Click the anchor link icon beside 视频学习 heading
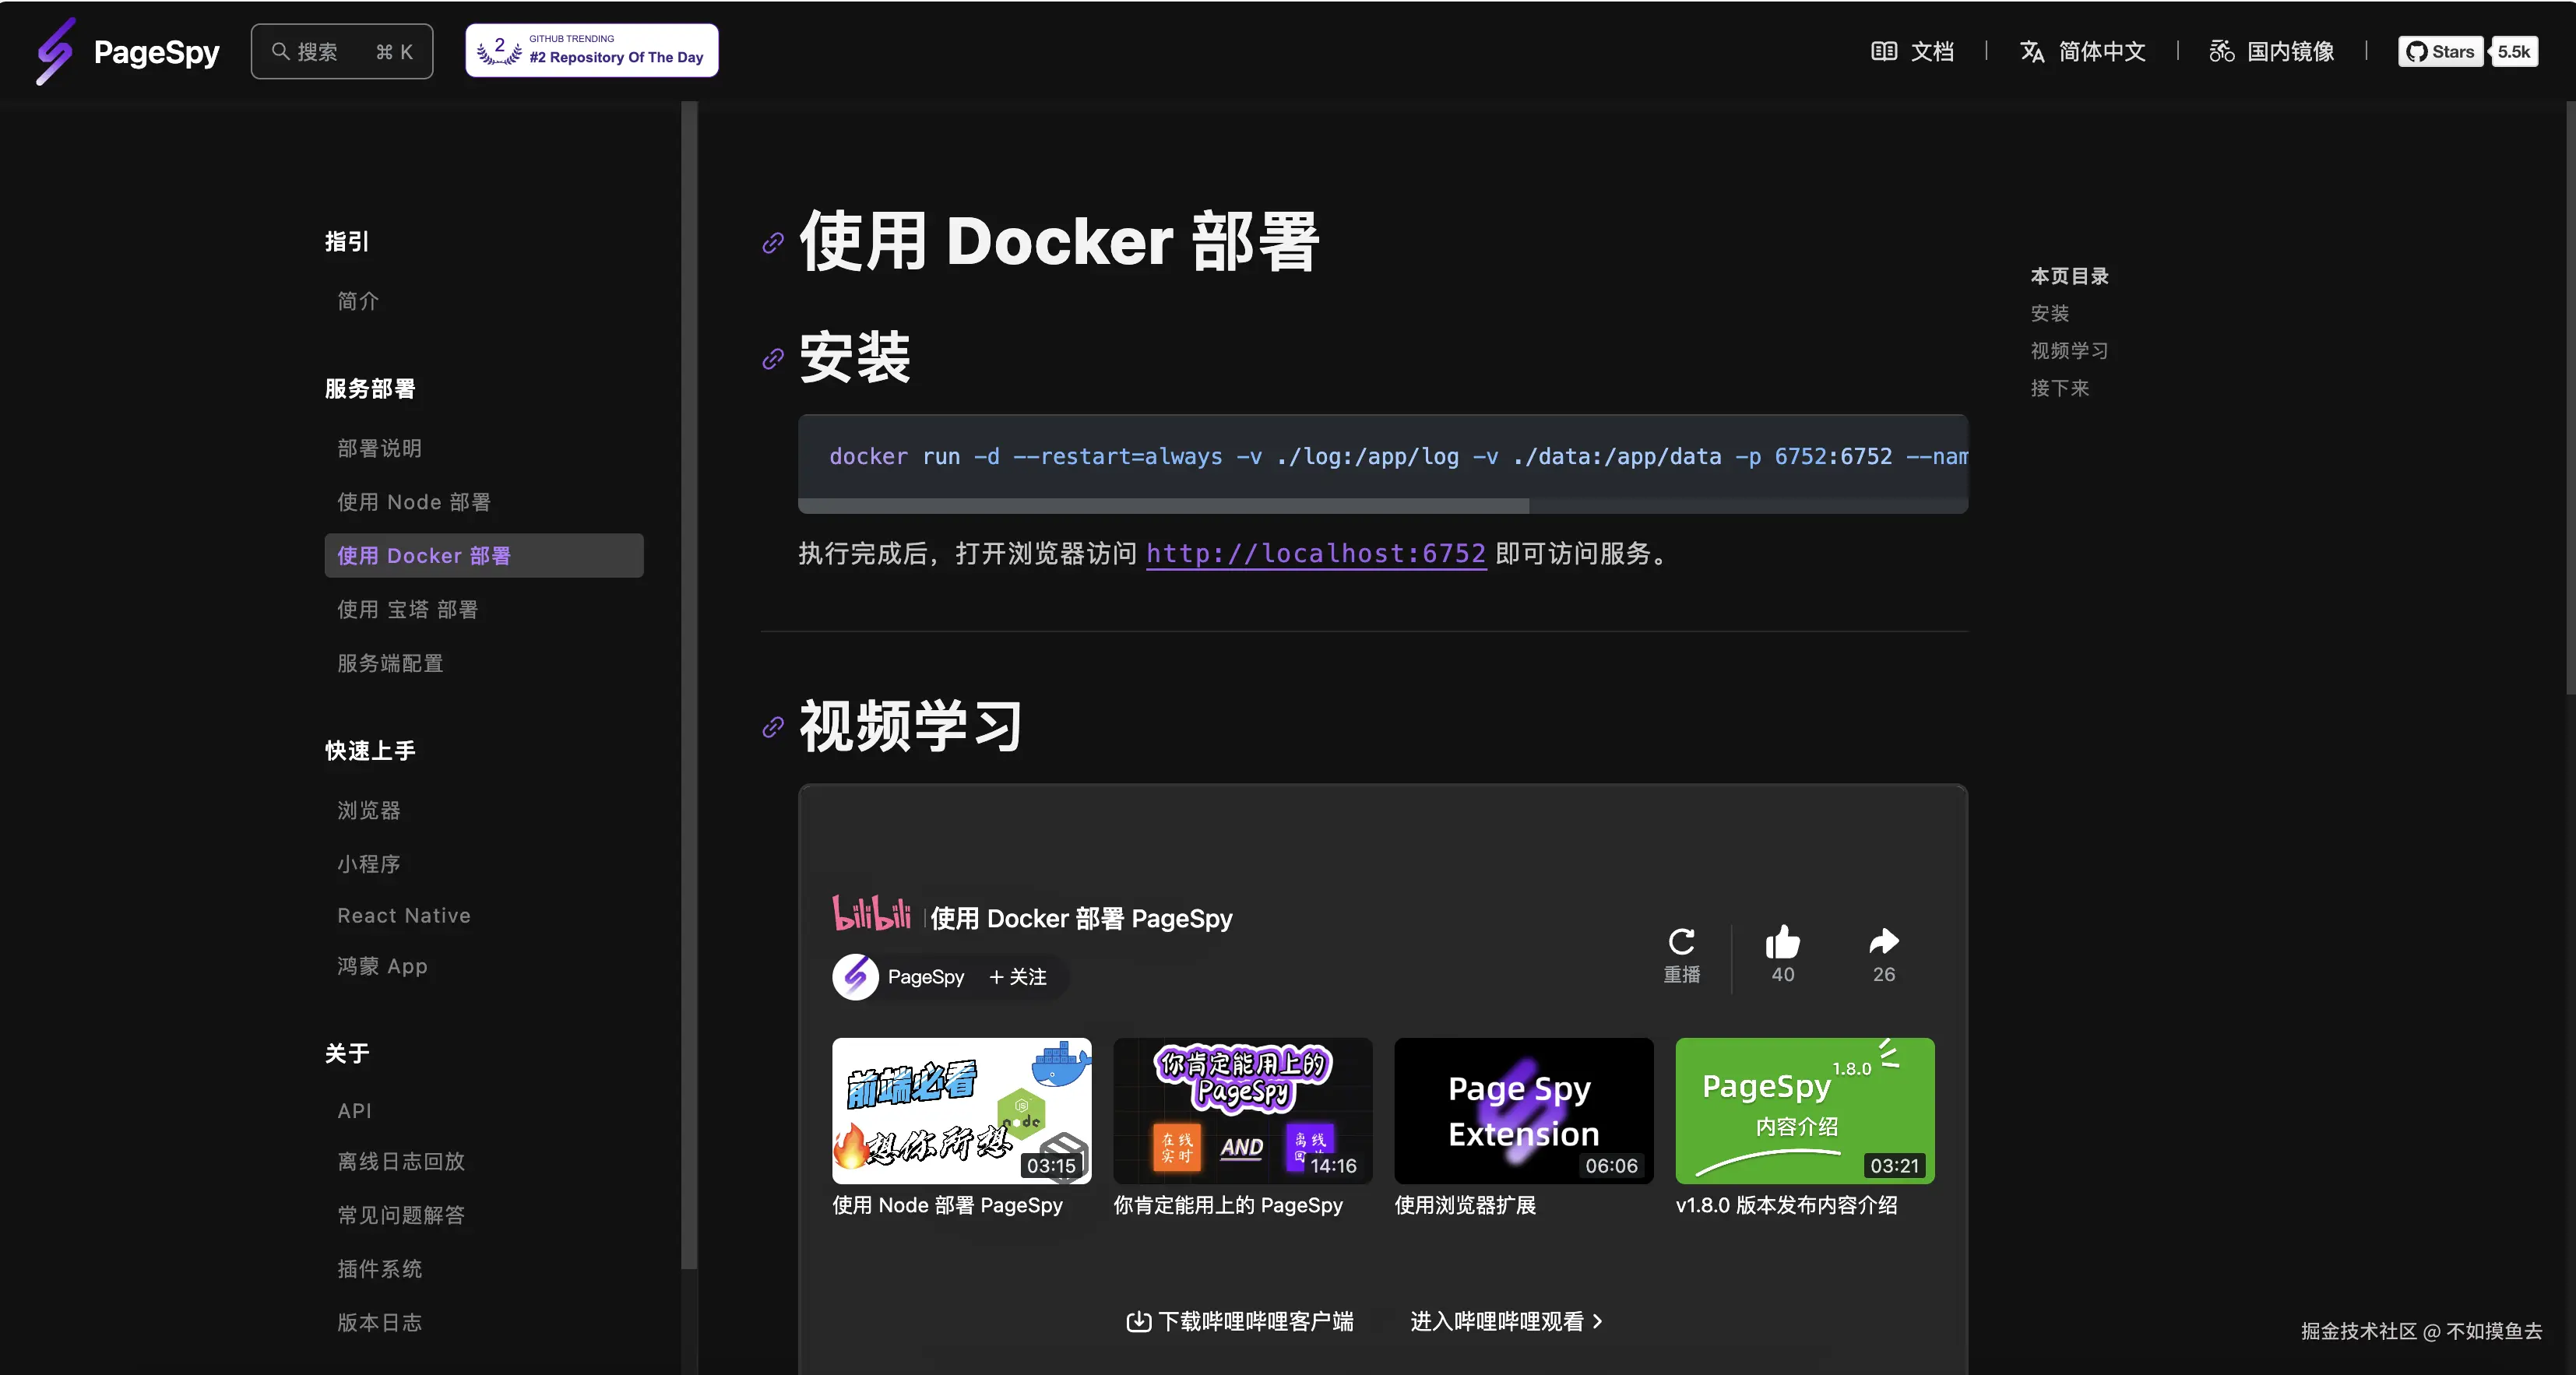Screen dimensions: 2576x1375 772,727
